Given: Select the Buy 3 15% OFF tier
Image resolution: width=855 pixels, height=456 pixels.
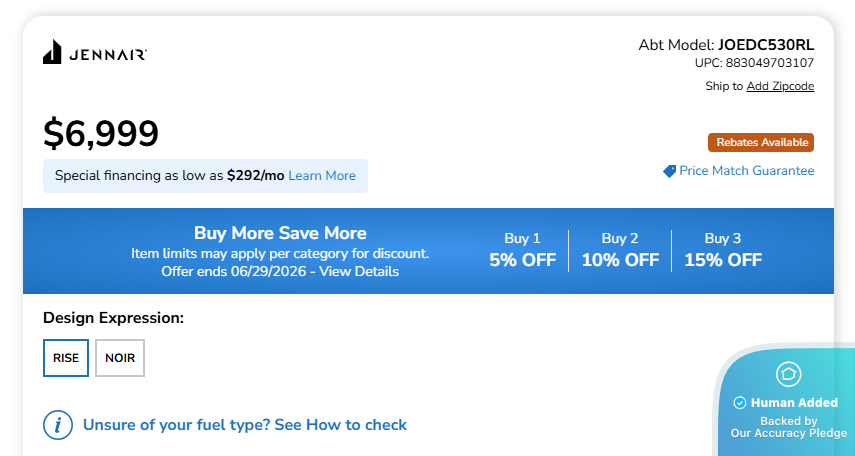Looking at the screenshot, I should [x=722, y=250].
